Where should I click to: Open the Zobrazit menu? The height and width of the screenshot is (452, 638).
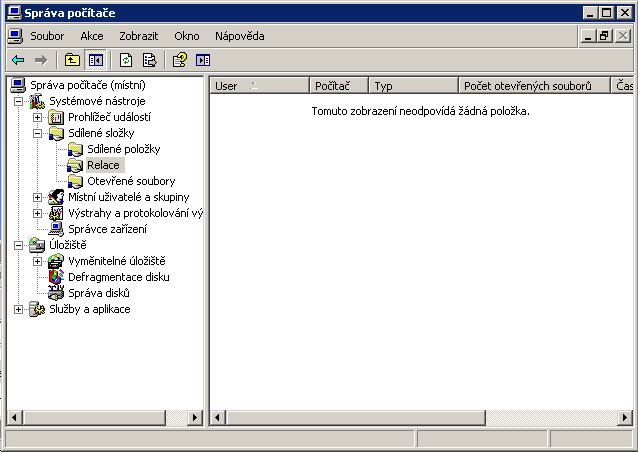click(x=138, y=36)
